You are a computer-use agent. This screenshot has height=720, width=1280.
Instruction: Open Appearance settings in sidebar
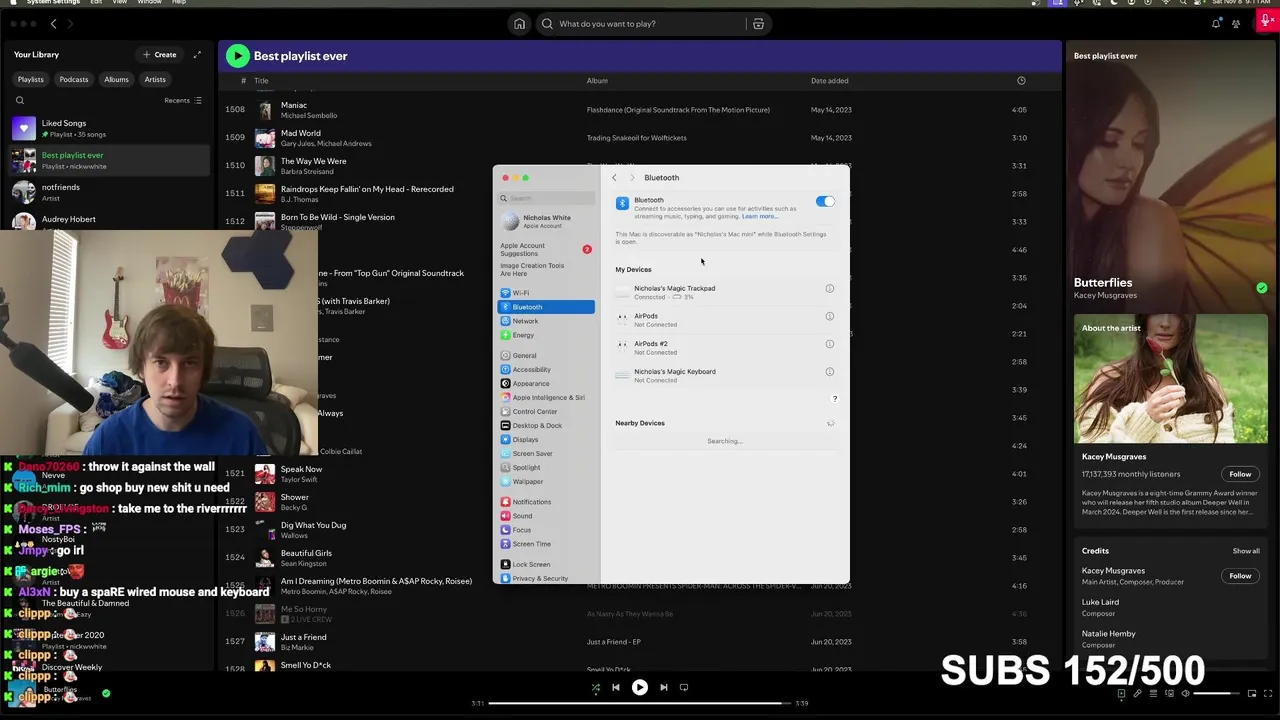pos(546,383)
